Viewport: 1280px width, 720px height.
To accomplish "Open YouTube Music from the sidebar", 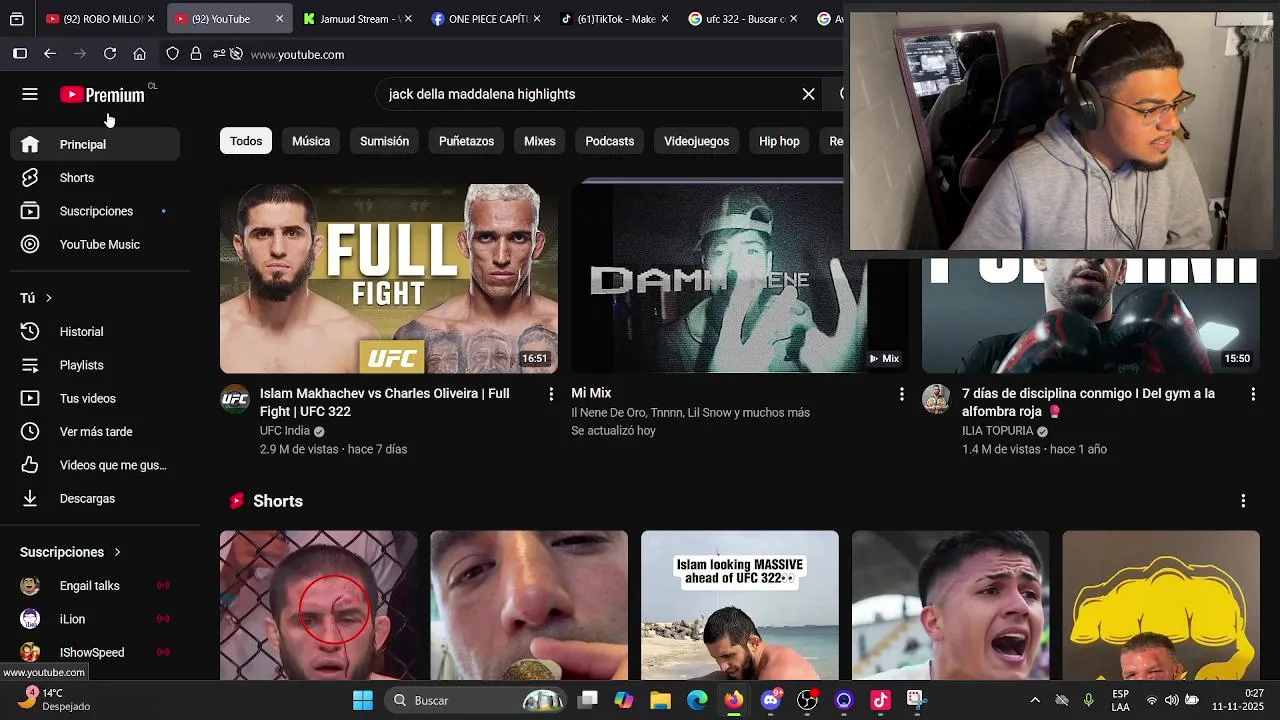I will (95, 244).
